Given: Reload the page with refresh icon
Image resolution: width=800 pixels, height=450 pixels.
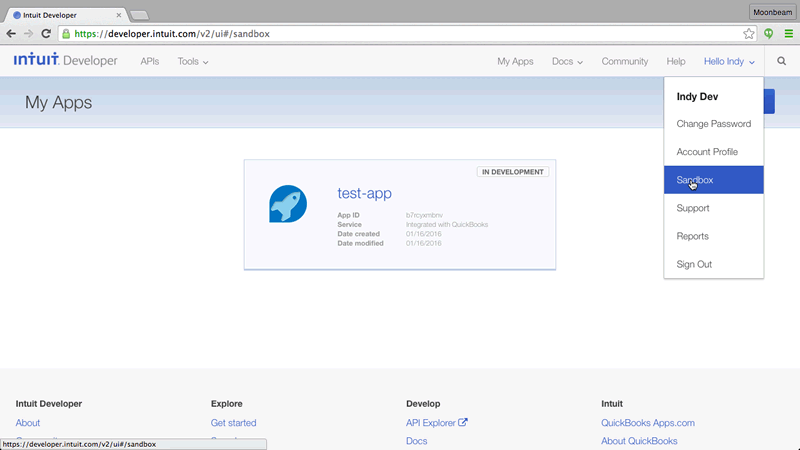Looking at the screenshot, I should pos(46,34).
